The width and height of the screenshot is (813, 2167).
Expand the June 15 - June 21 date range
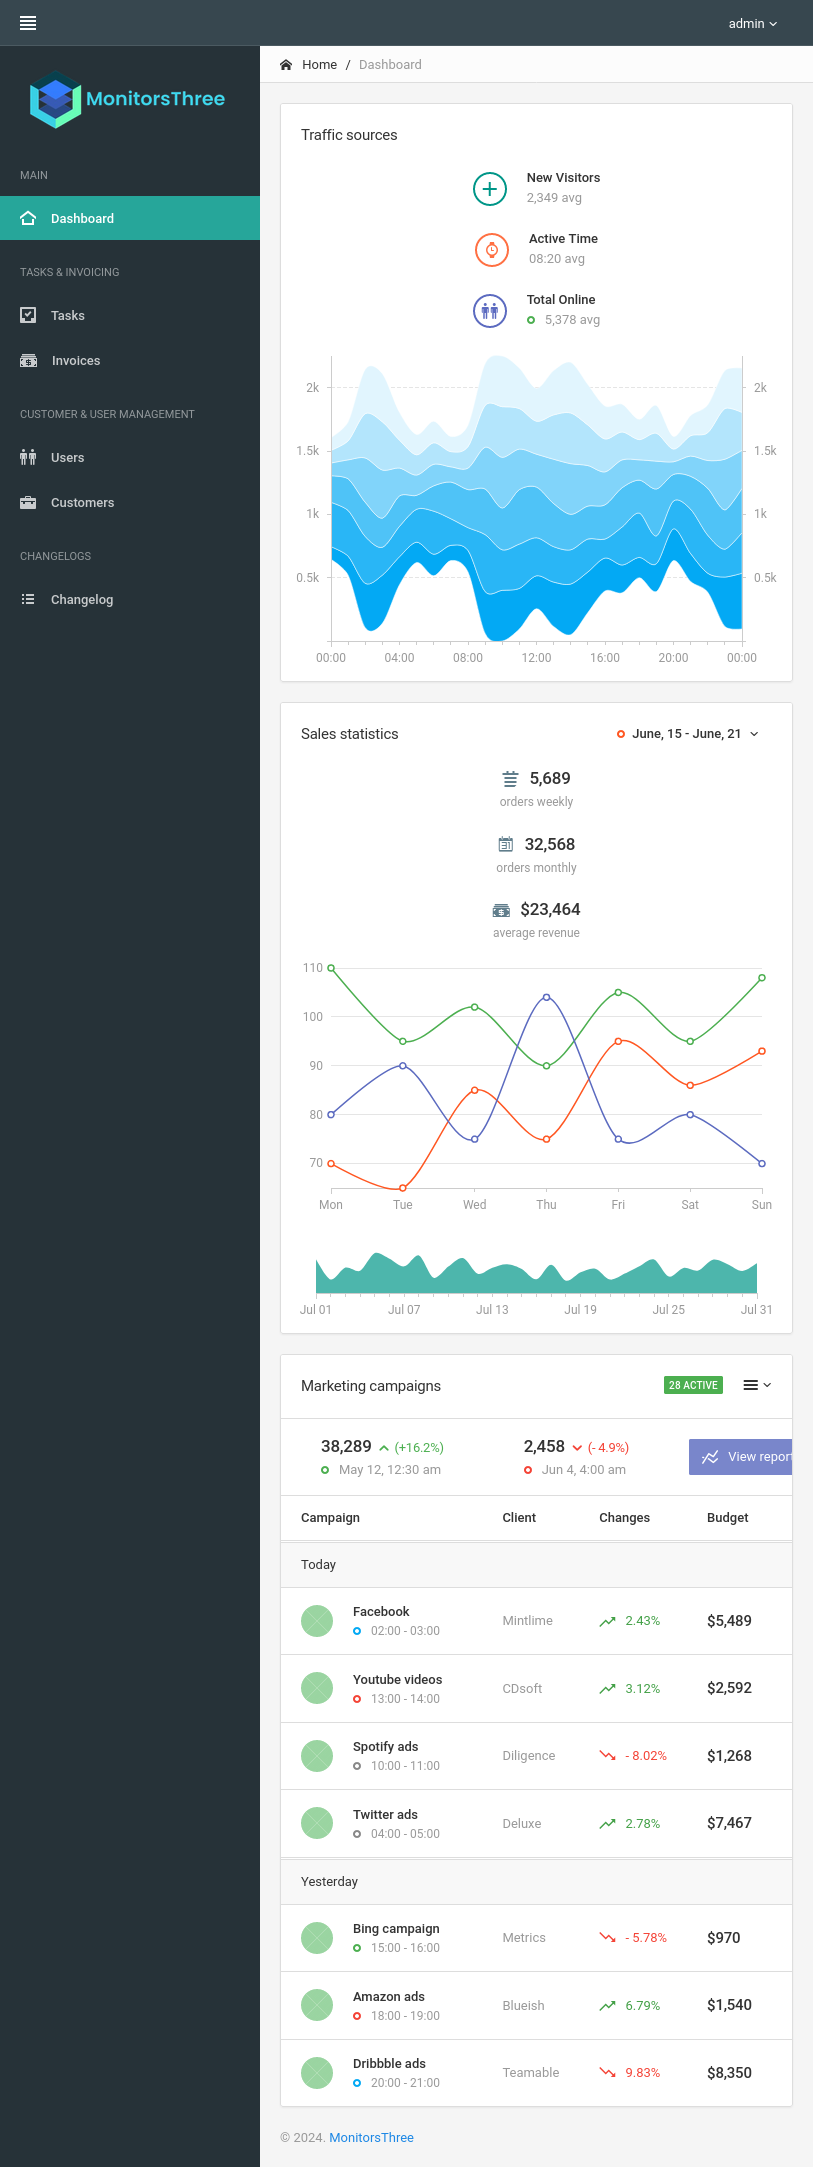coord(688,734)
